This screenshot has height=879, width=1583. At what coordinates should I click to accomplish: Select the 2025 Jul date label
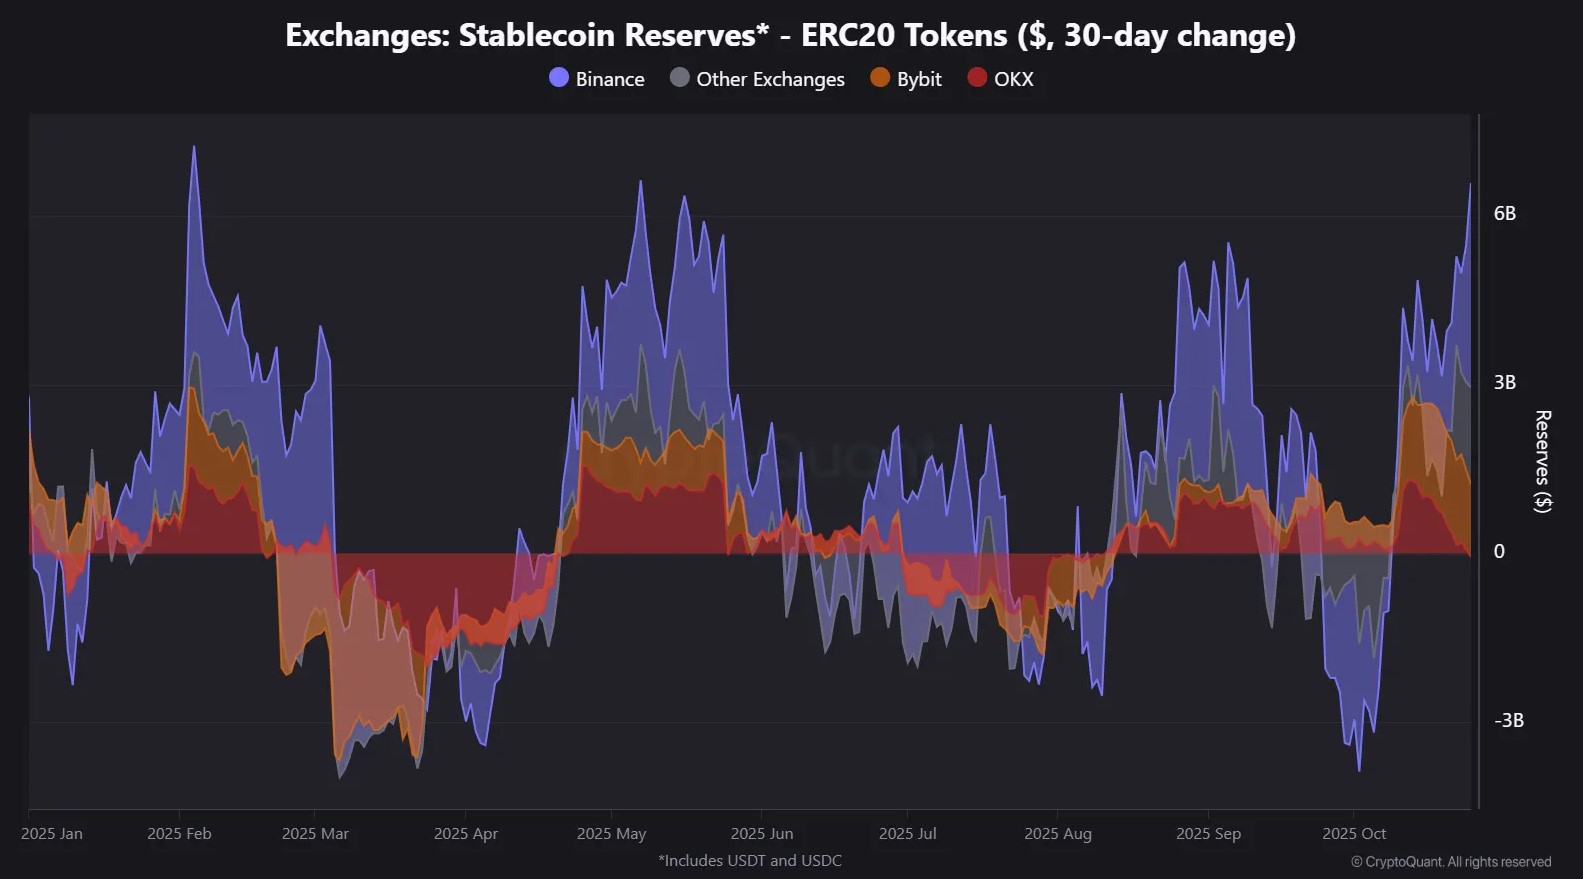click(x=907, y=833)
